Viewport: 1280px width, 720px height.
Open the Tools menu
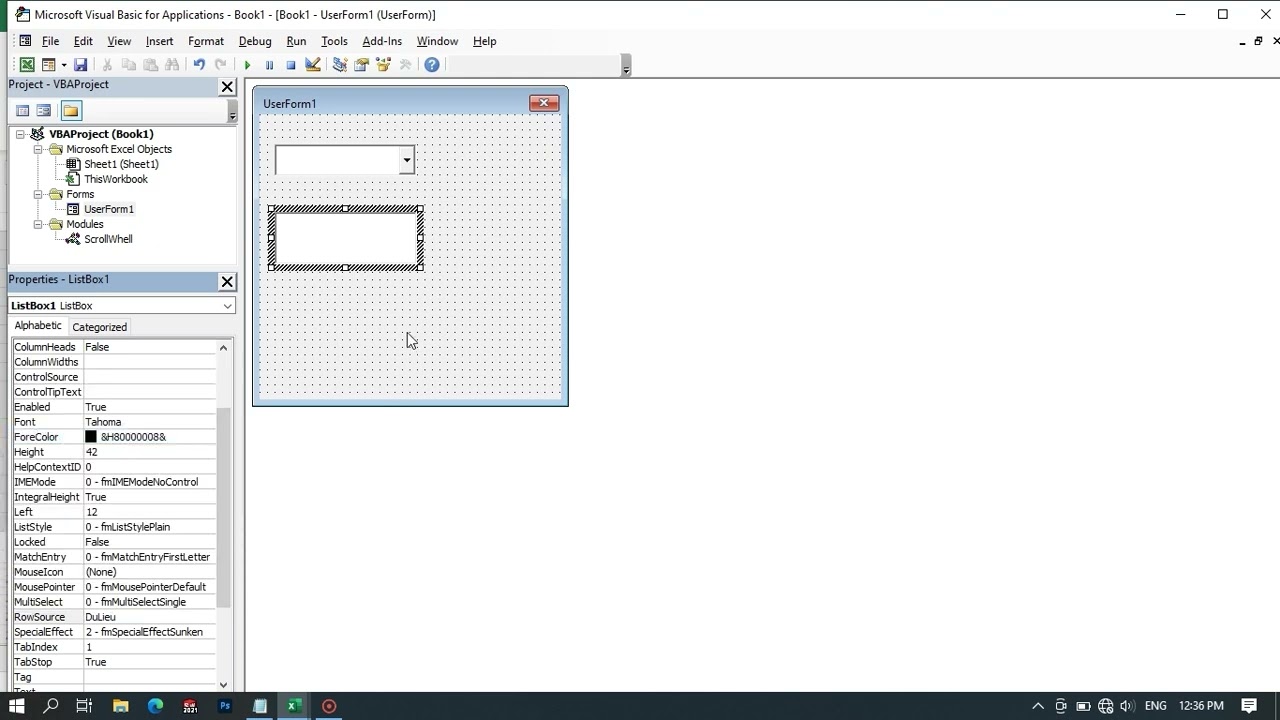click(334, 41)
